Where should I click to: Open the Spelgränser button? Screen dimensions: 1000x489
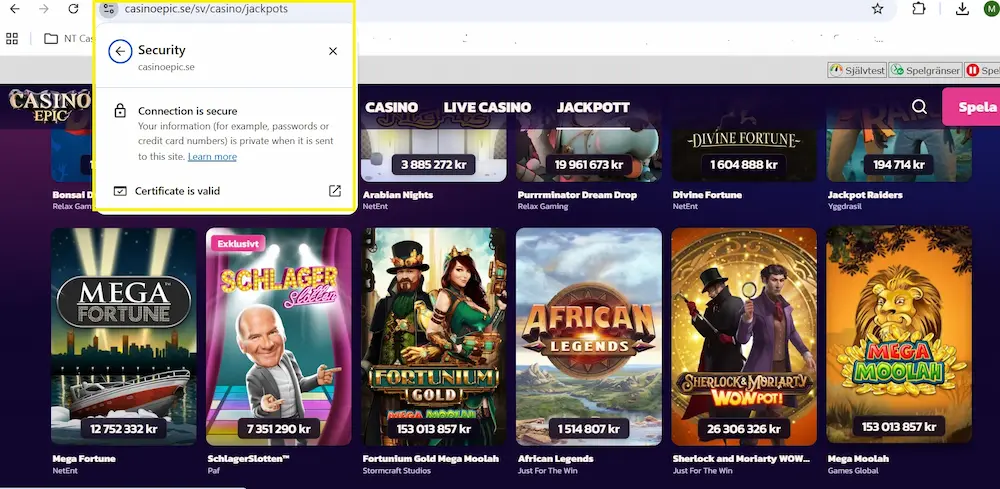point(925,70)
